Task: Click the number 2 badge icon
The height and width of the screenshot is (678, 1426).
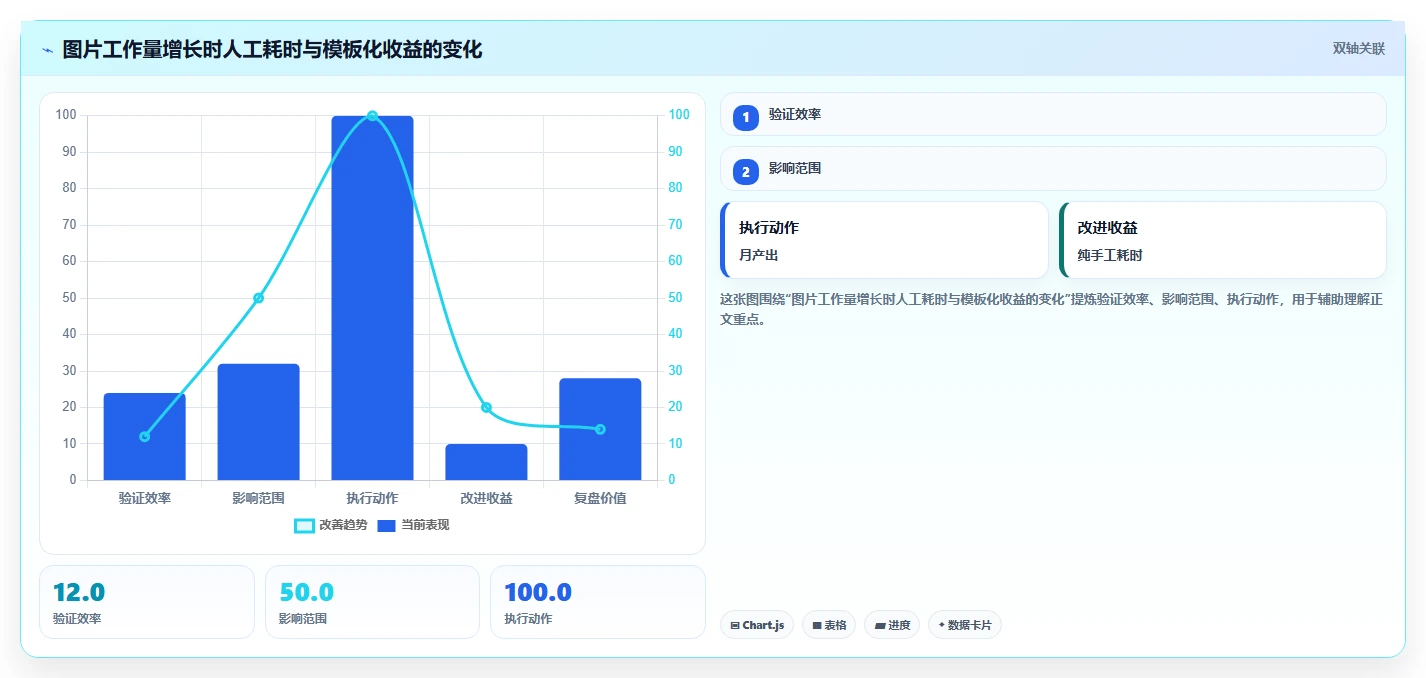Action: [x=746, y=172]
